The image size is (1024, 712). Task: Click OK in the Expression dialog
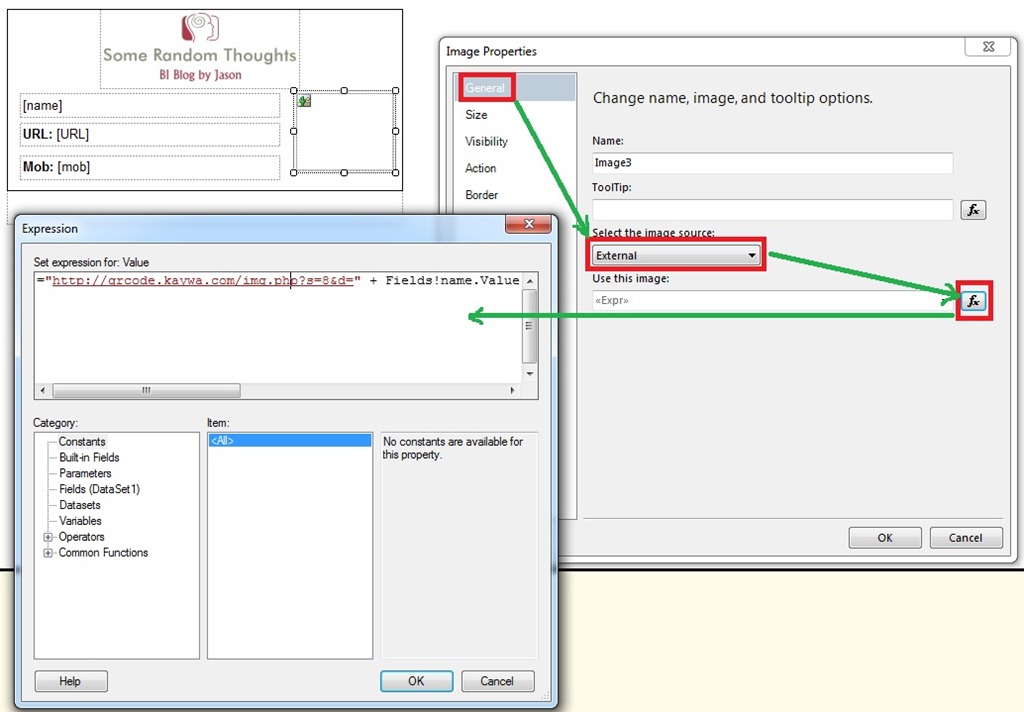[x=416, y=681]
